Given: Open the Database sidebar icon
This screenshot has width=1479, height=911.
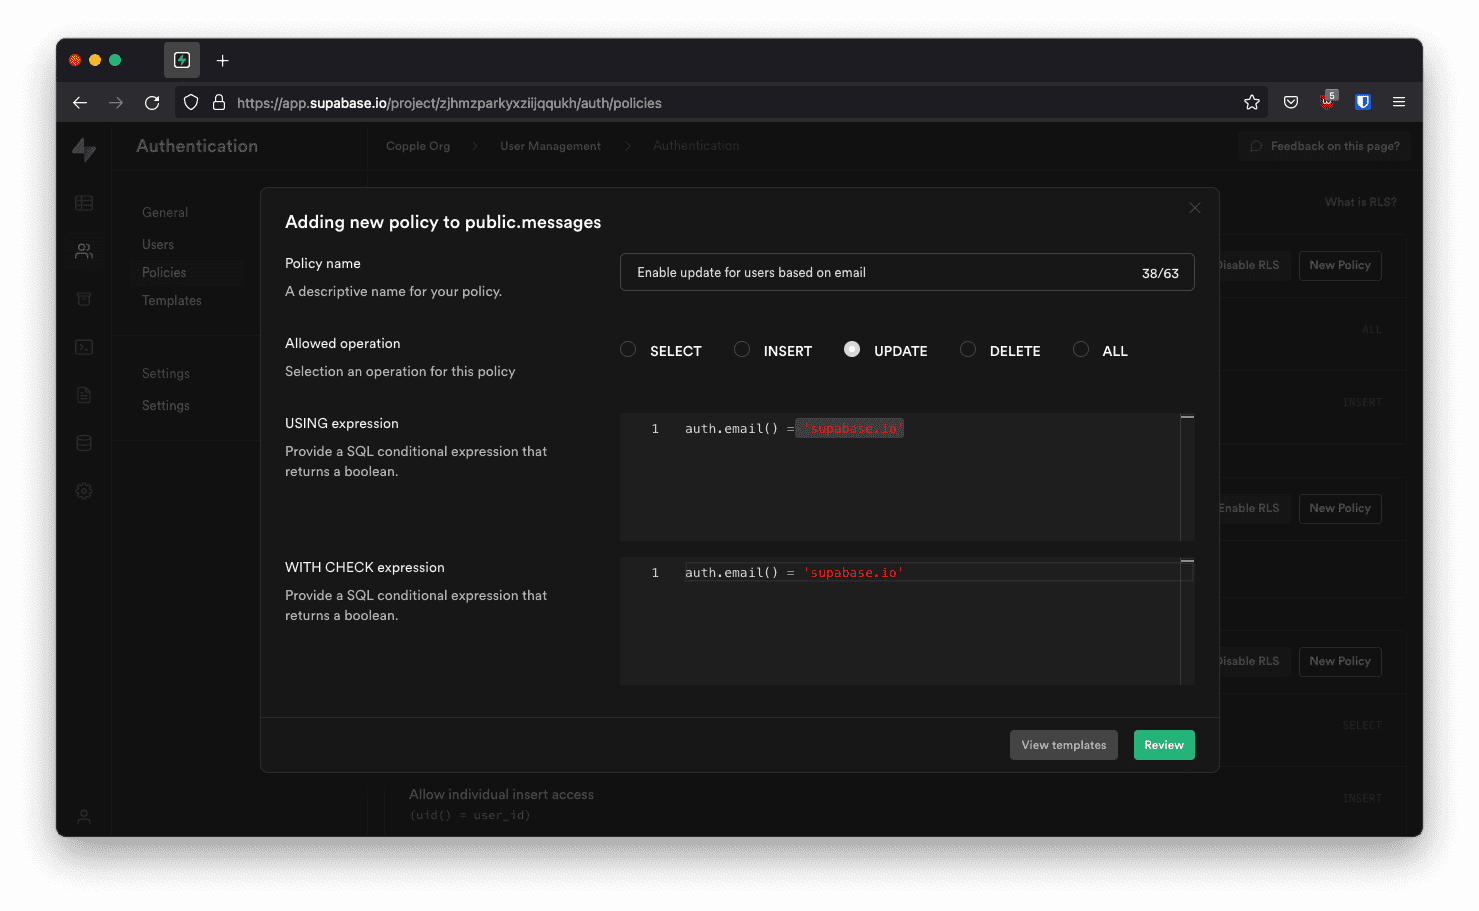Looking at the screenshot, I should pos(84,443).
